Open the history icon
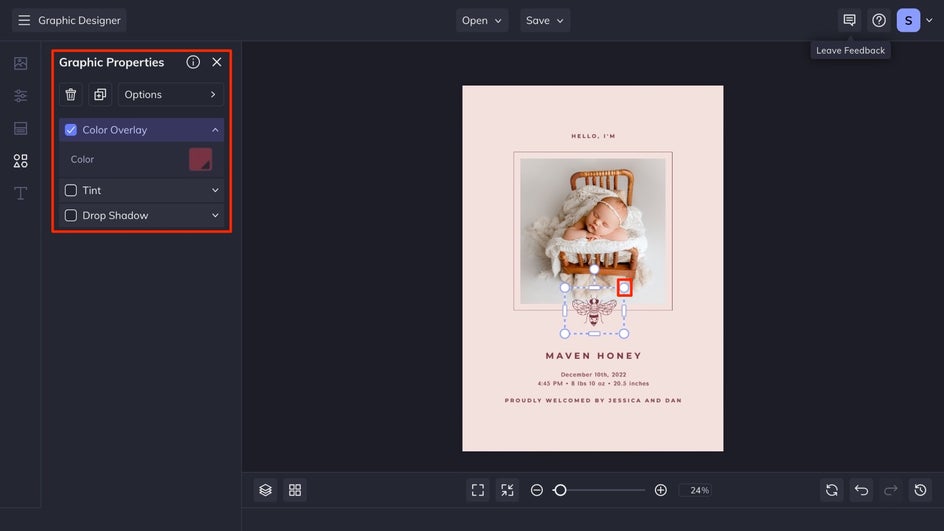 pyautogui.click(x=921, y=490)
